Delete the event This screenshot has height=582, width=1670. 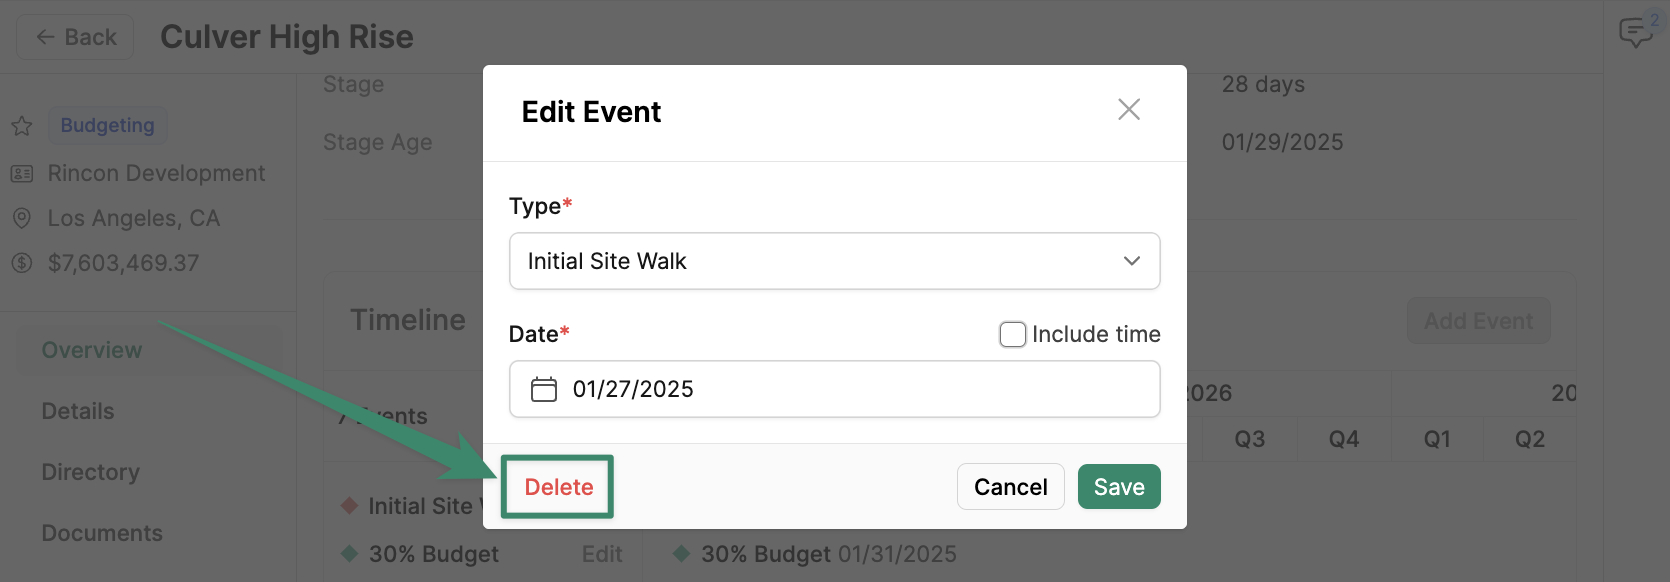coord(558,487)
